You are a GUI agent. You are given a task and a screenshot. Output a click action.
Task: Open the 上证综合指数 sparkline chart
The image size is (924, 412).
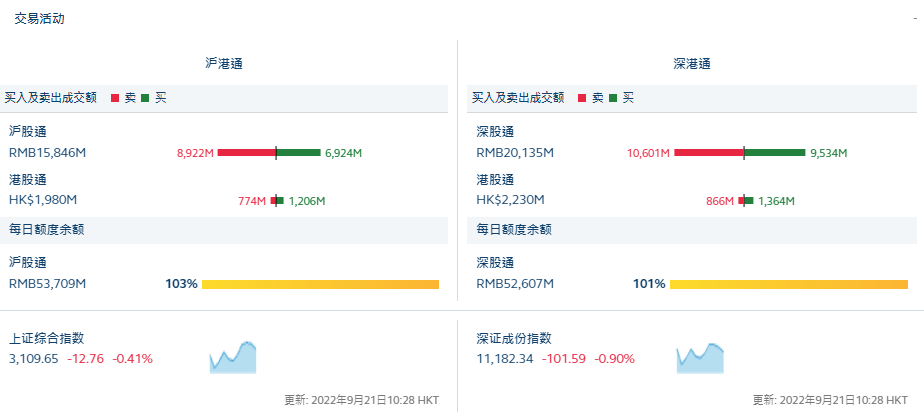[x=232, y=357]
